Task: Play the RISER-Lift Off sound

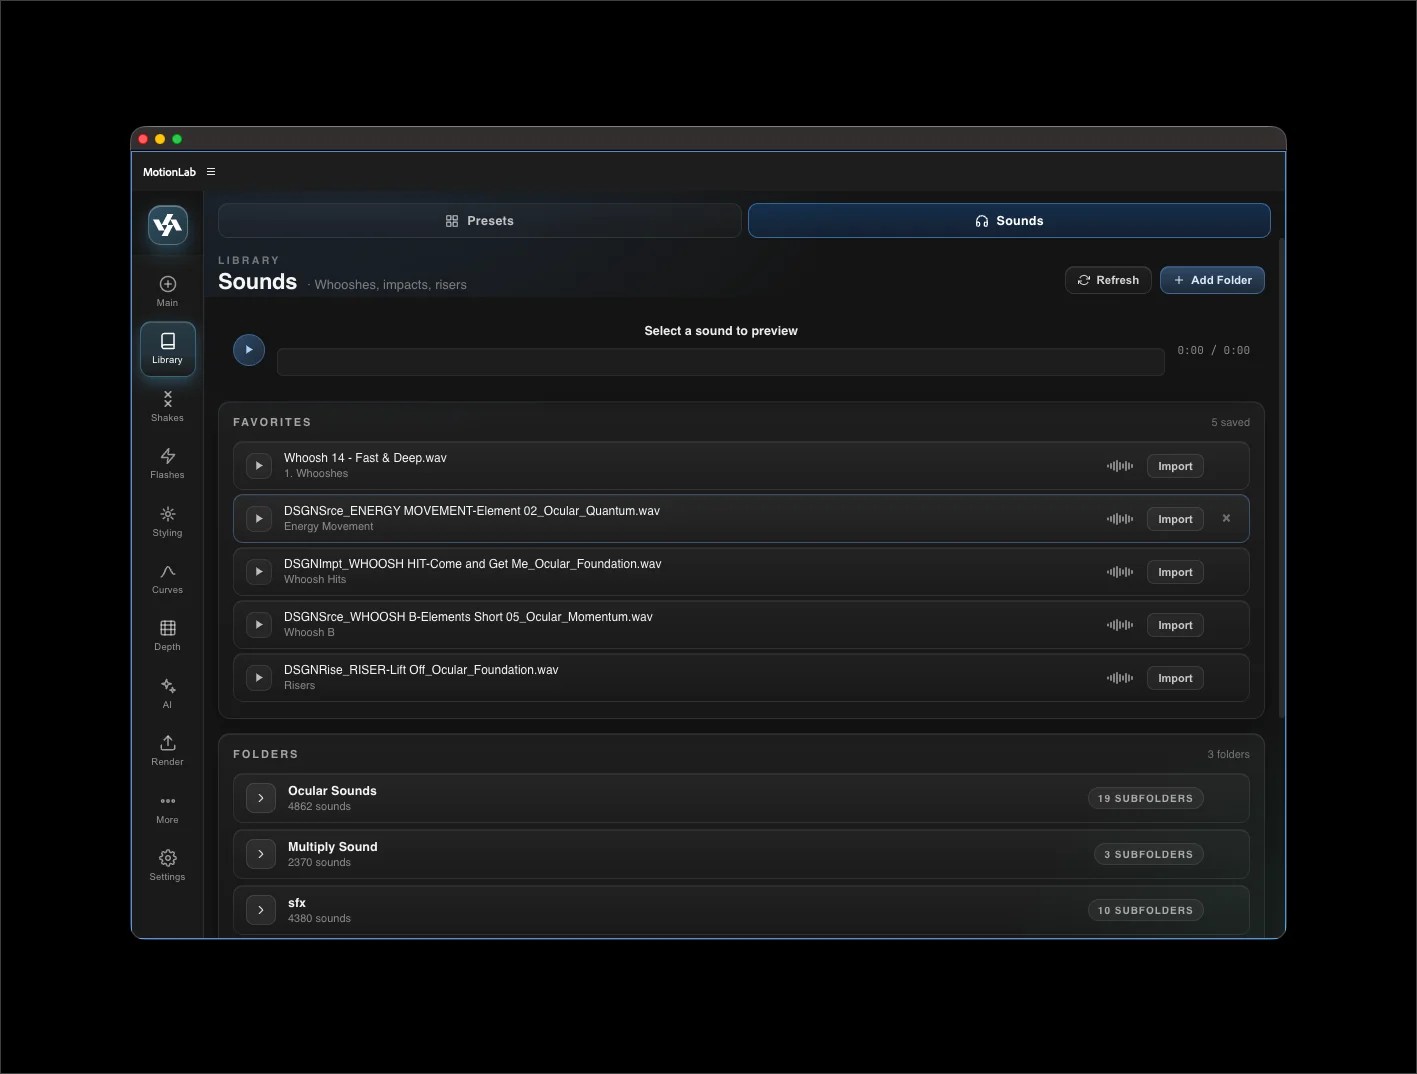Action: click(x=259, y=678)
